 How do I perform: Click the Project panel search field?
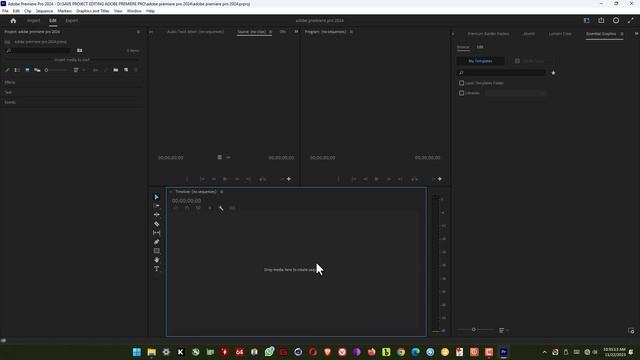38,51
